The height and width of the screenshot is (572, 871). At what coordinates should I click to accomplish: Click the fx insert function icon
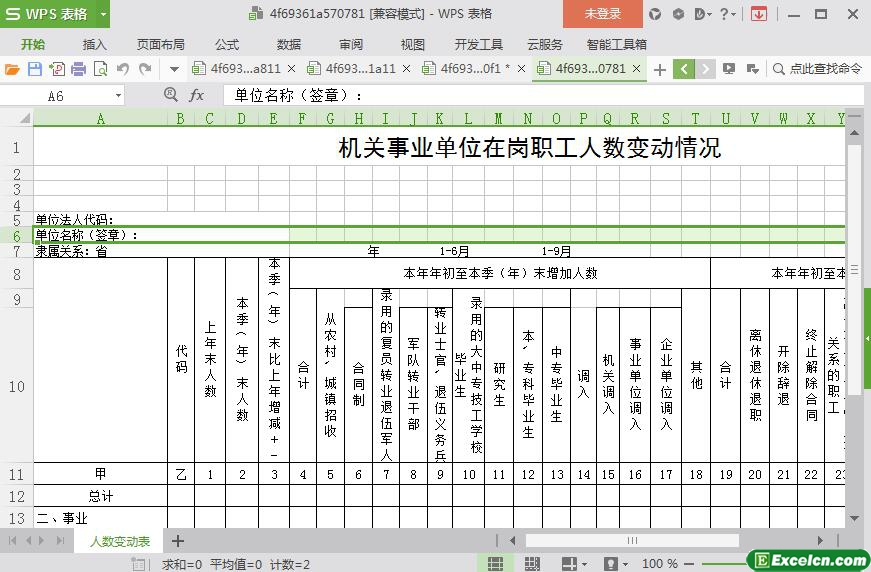point(196,95)
